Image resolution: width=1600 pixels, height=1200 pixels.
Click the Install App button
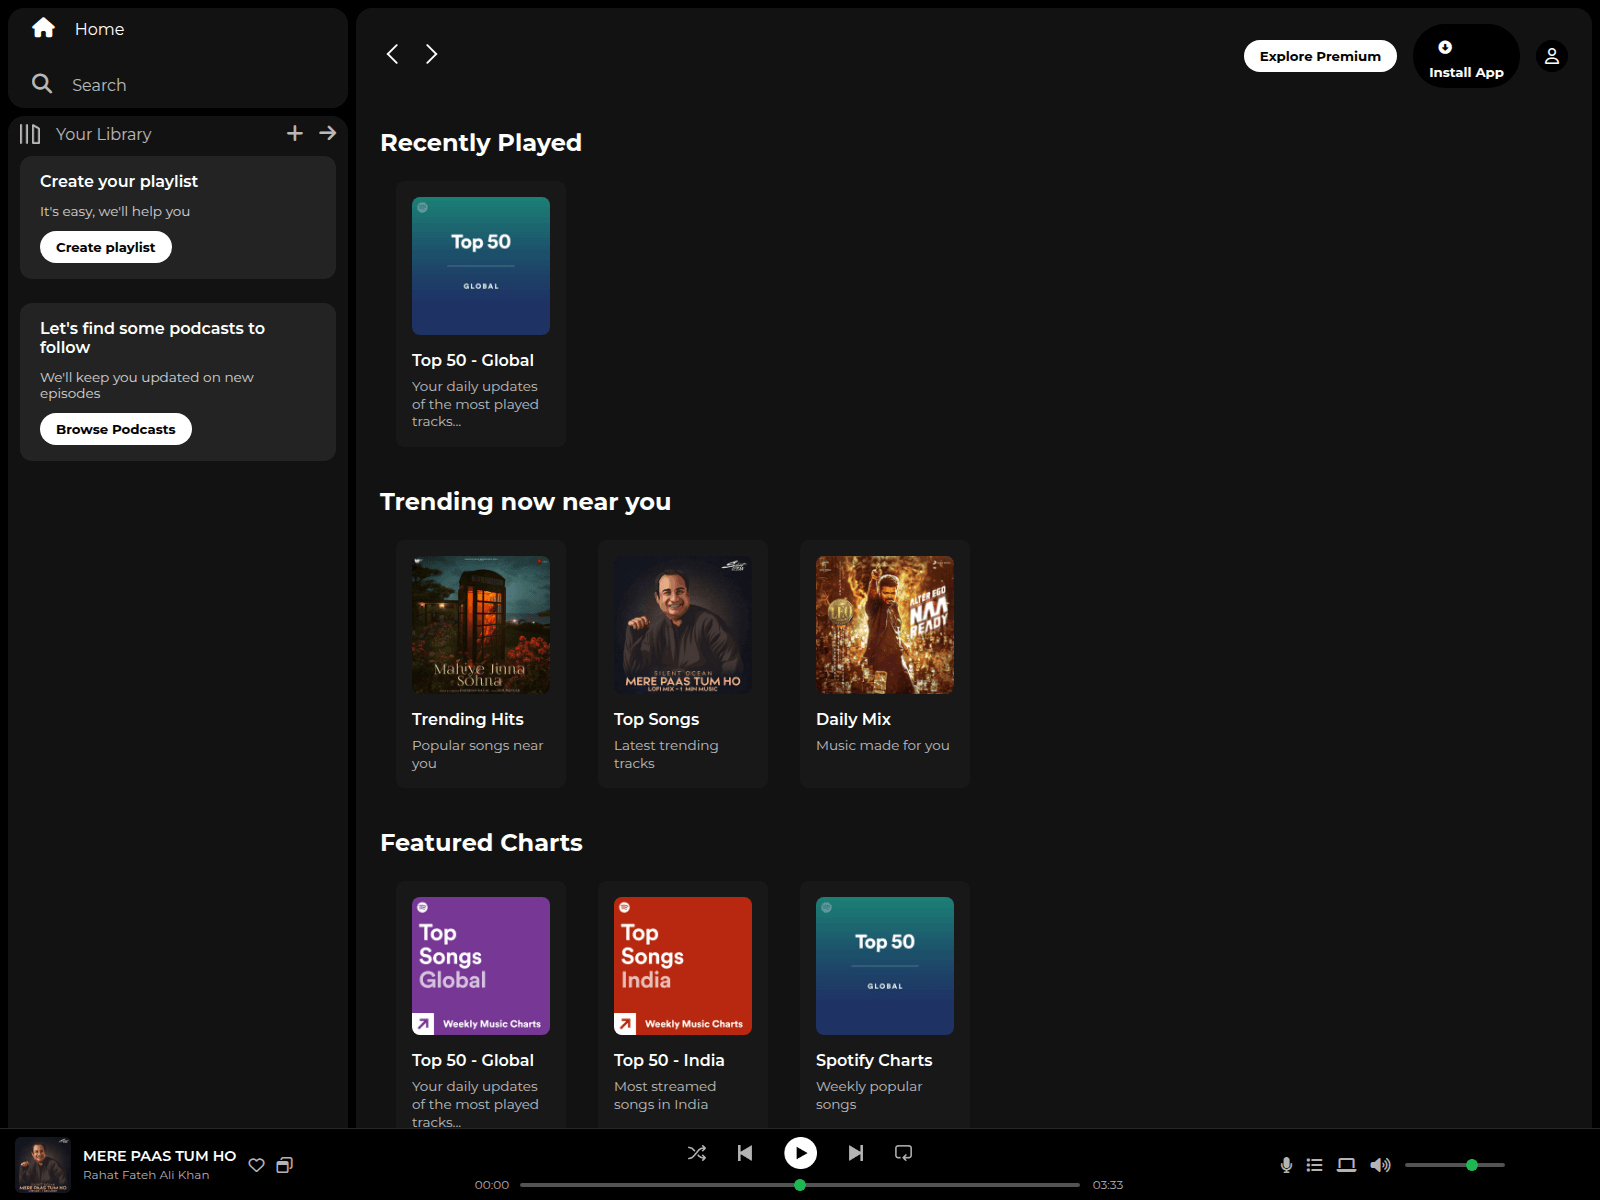coord(1466,56)
